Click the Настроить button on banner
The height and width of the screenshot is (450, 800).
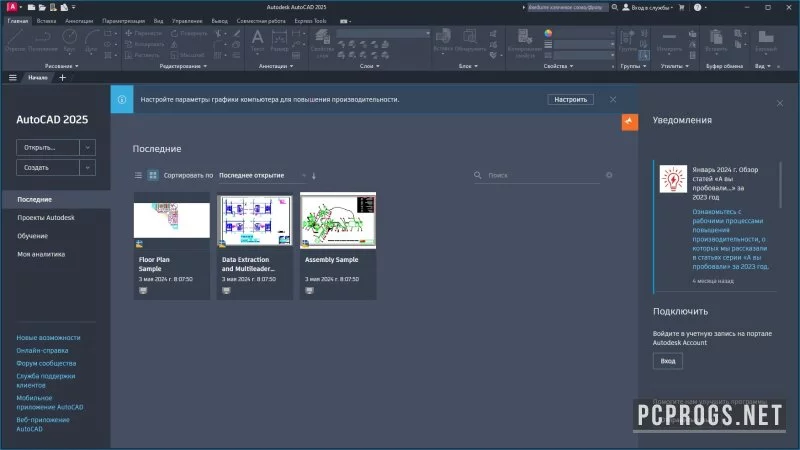[x=570, y=99]
